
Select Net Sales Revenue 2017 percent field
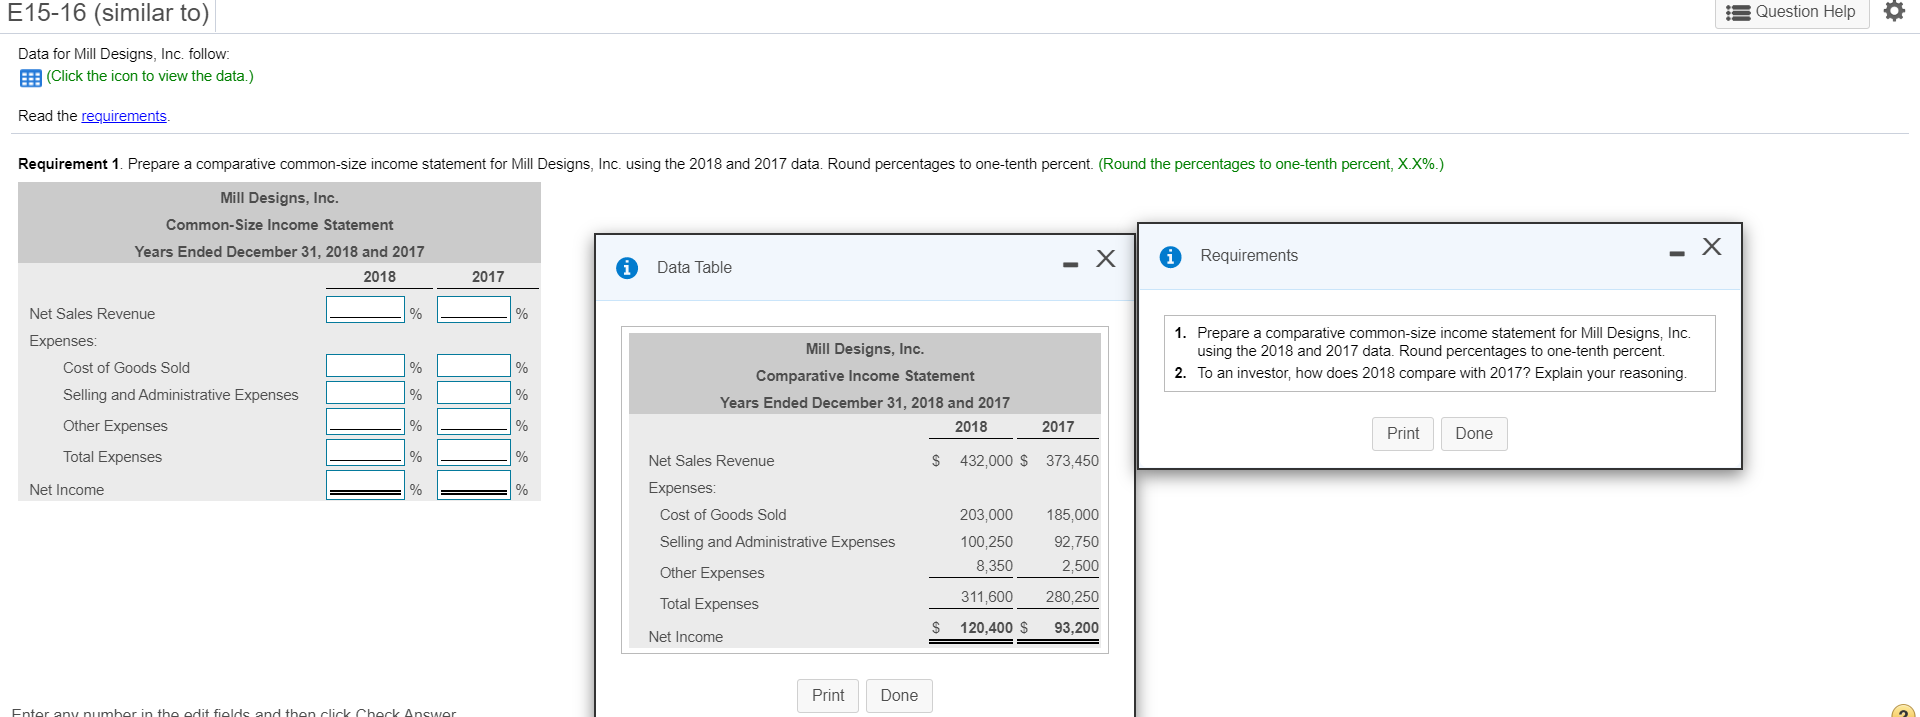pyautogui.click(x=474, y=310)
